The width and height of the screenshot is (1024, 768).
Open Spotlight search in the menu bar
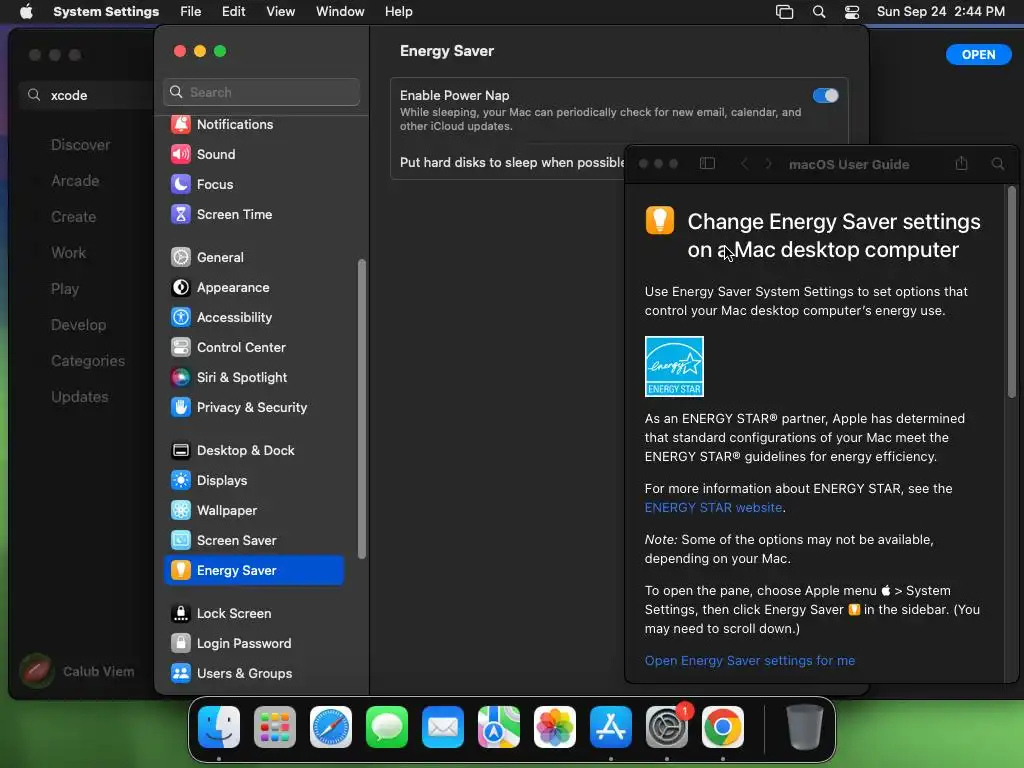(x=818, y=12)
